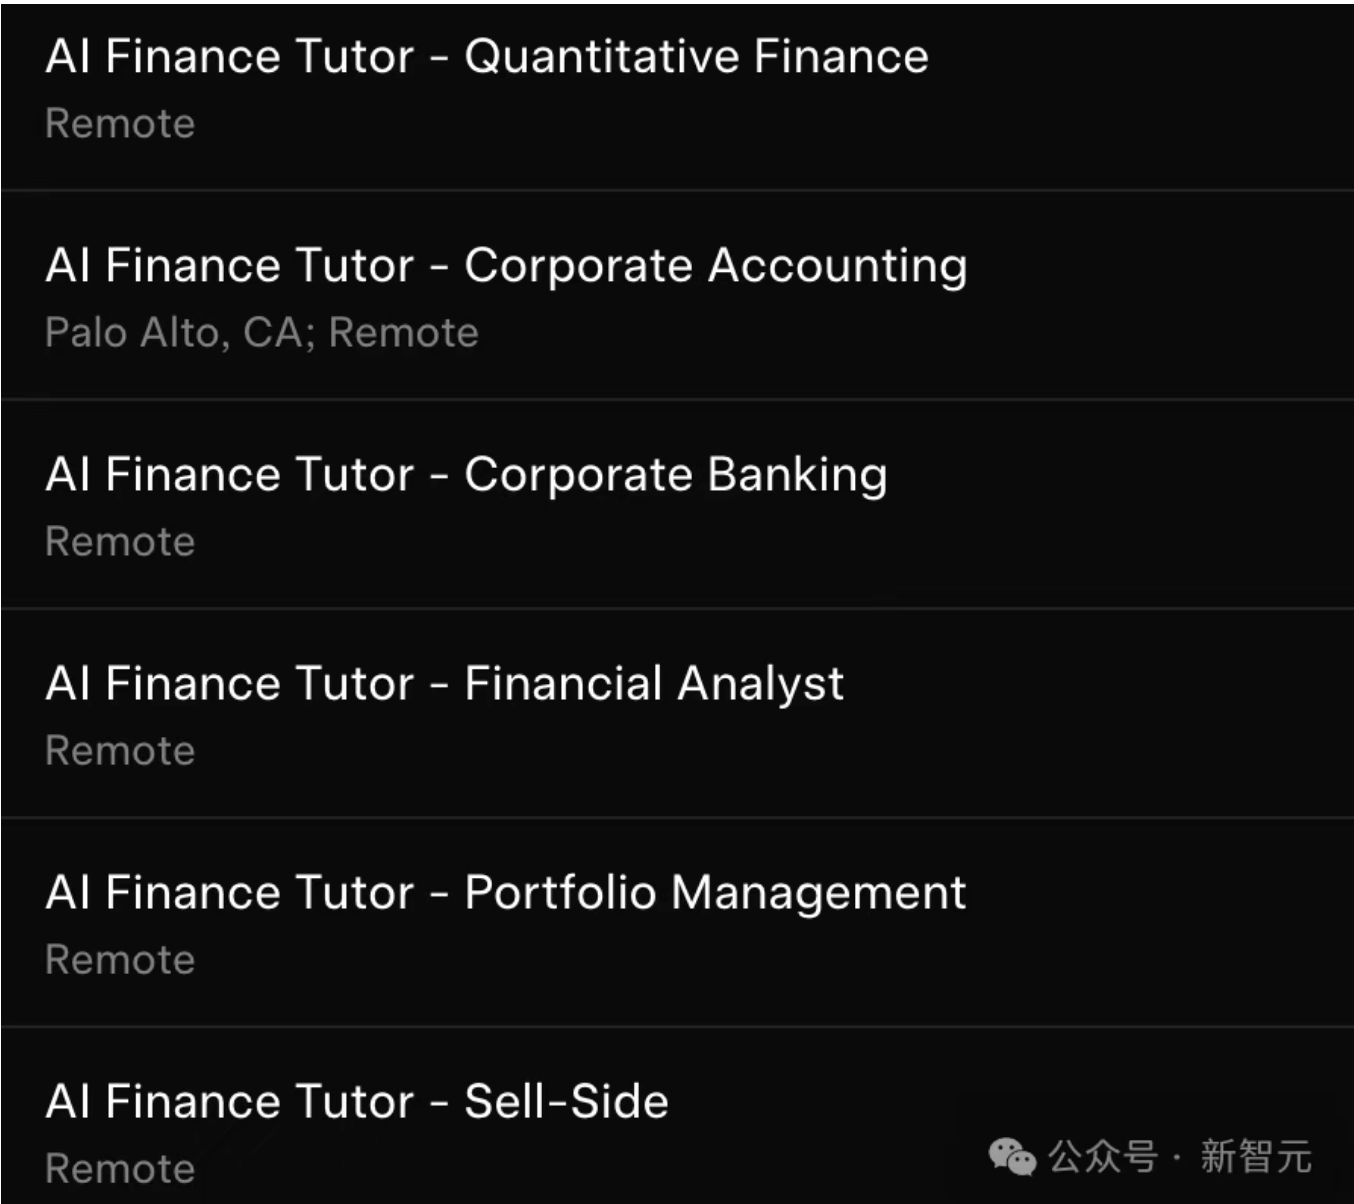Click the Remote label under Financial Analyst
This screenshot has height=1204, width=1354.
click(120, 751)
